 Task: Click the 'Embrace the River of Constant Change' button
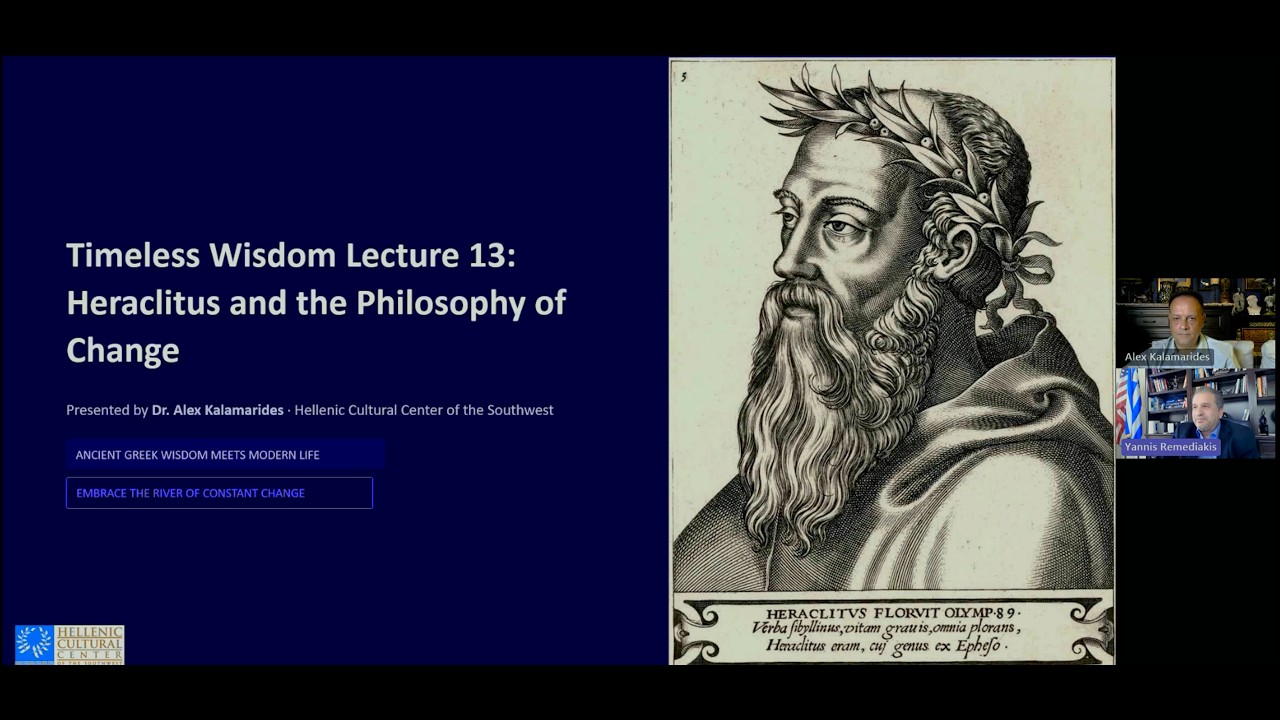(x=219, y=493)
